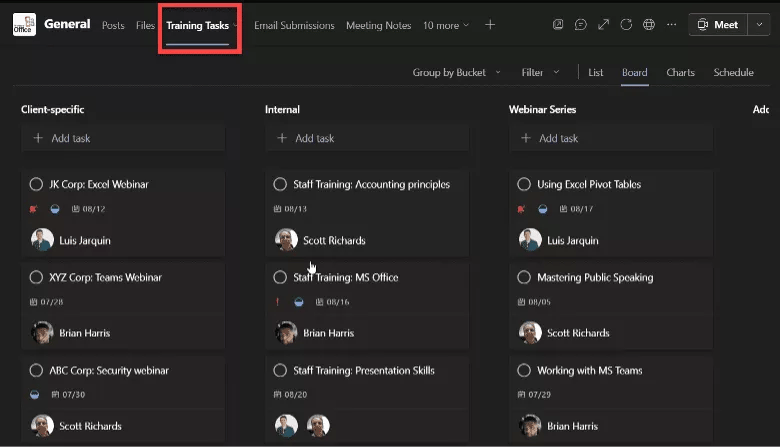
Task: Click progress icon on ABC Corp: Security webinar
Action: tap(34, 395)
